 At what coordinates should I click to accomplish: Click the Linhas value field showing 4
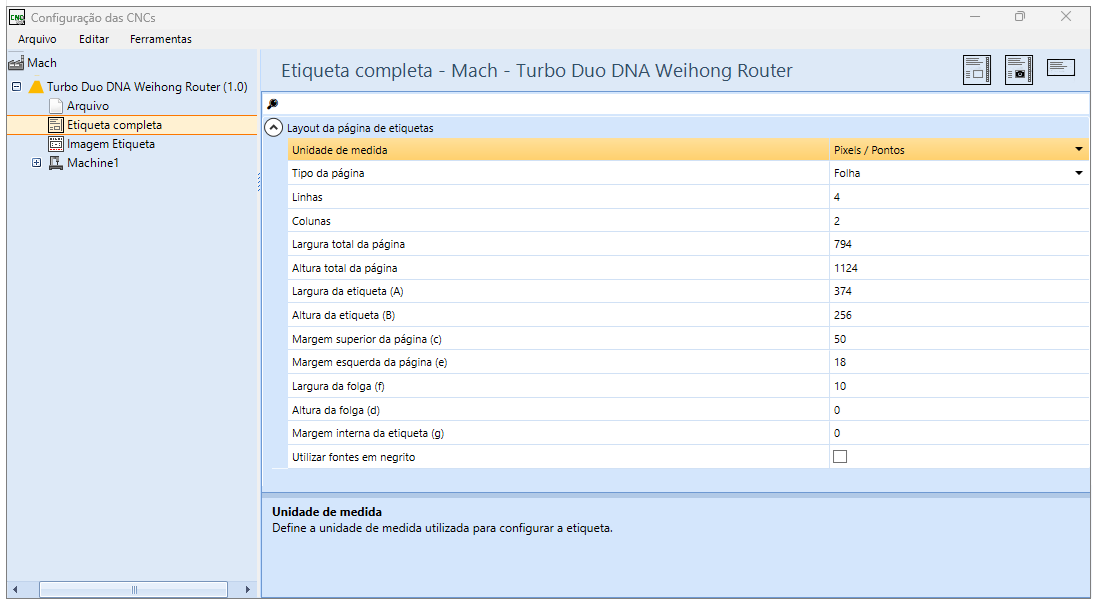[x=958, y=197]
